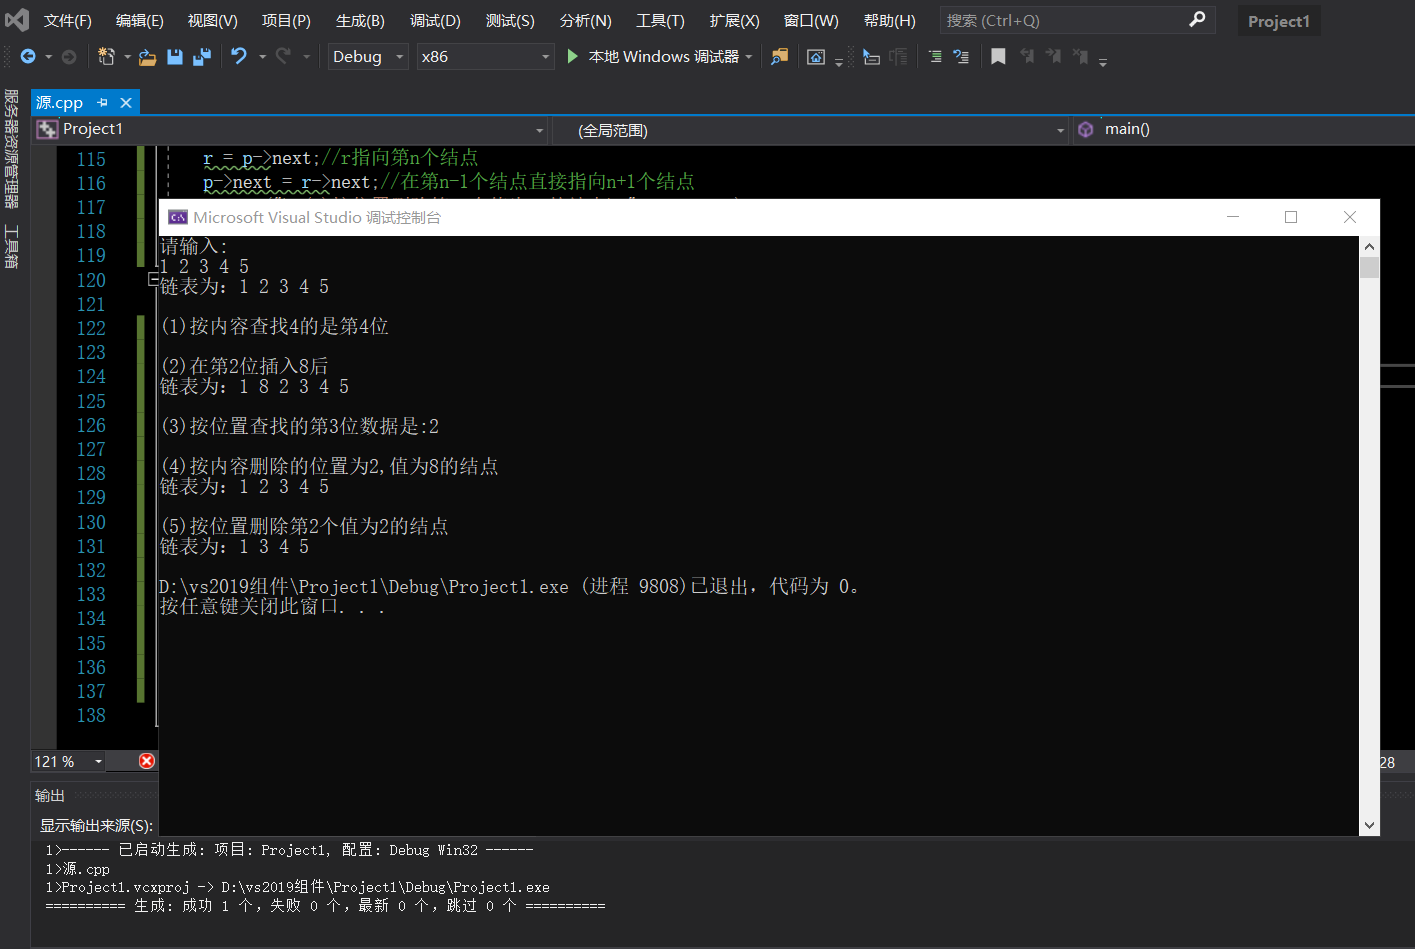Screen dimensions: 1415x949
Task: Open the Project1 scope combo box
Action: click(x=290, y=130)
